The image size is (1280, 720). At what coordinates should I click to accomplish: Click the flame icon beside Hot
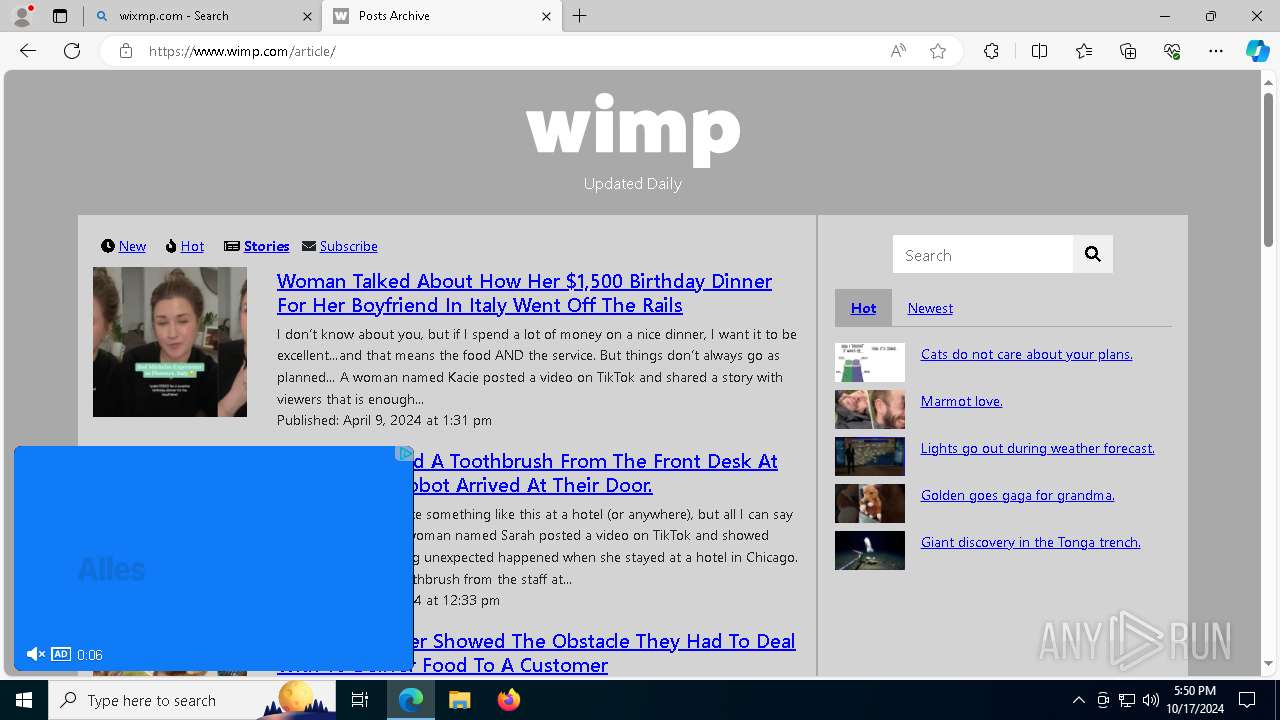tap(171, 246)
